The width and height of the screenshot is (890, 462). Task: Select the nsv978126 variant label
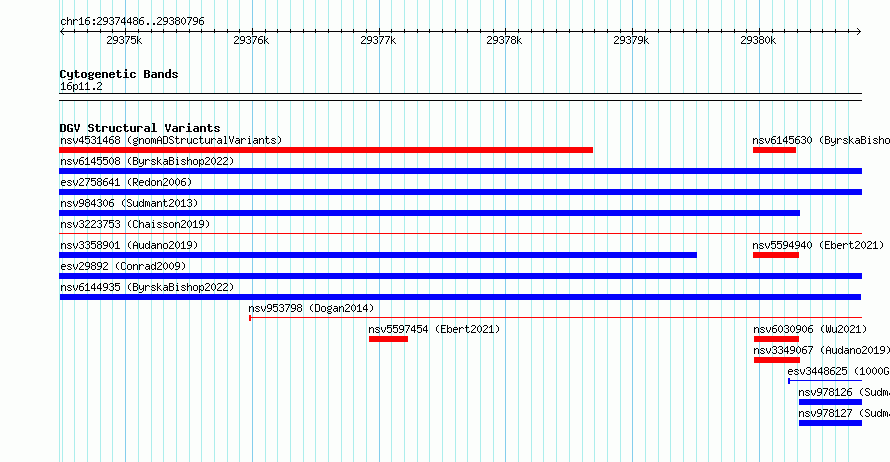844,392
